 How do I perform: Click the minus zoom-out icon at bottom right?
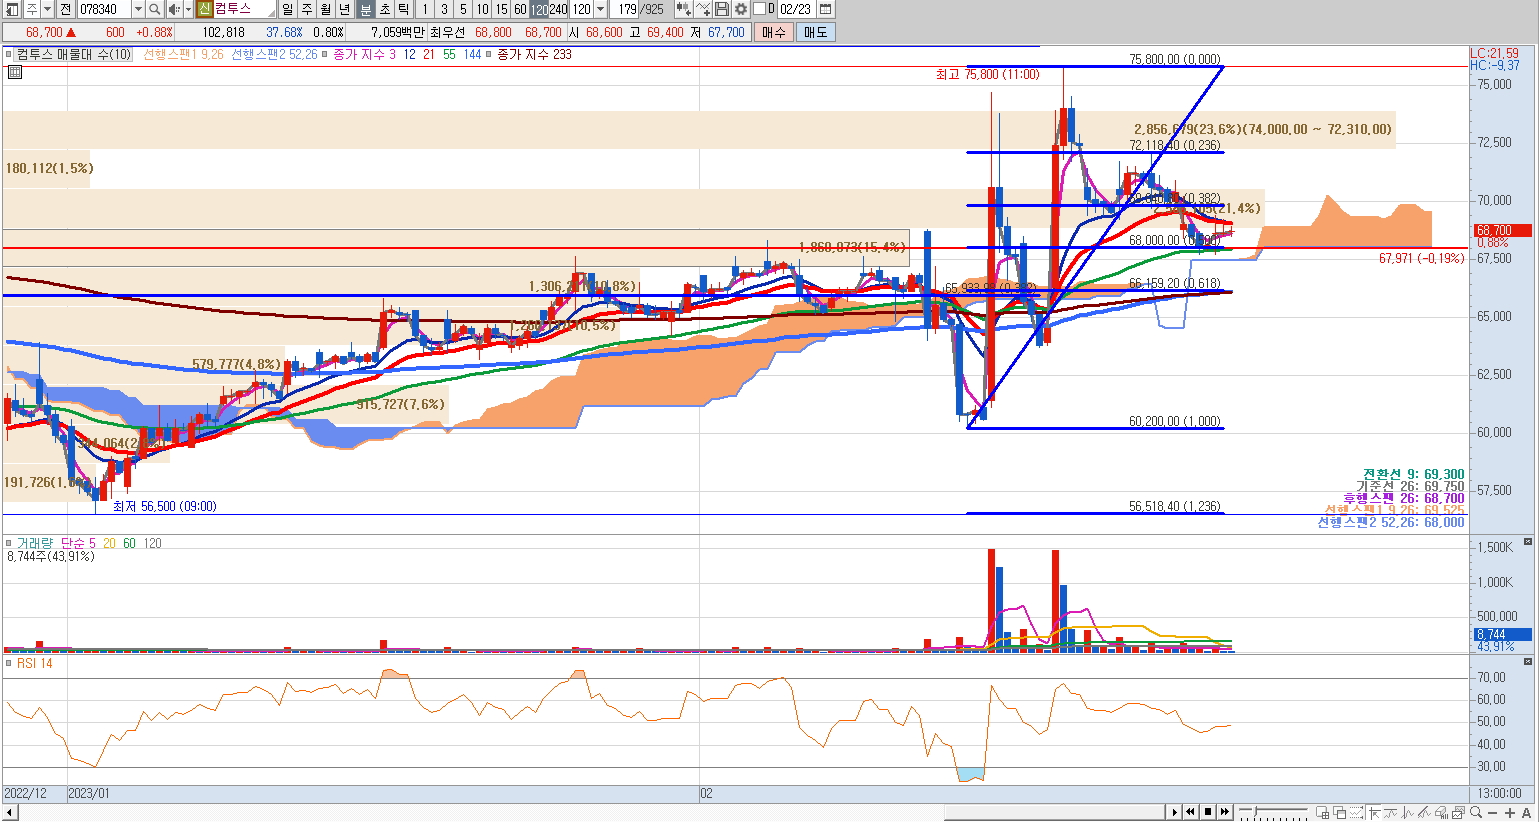[1493, 812]
